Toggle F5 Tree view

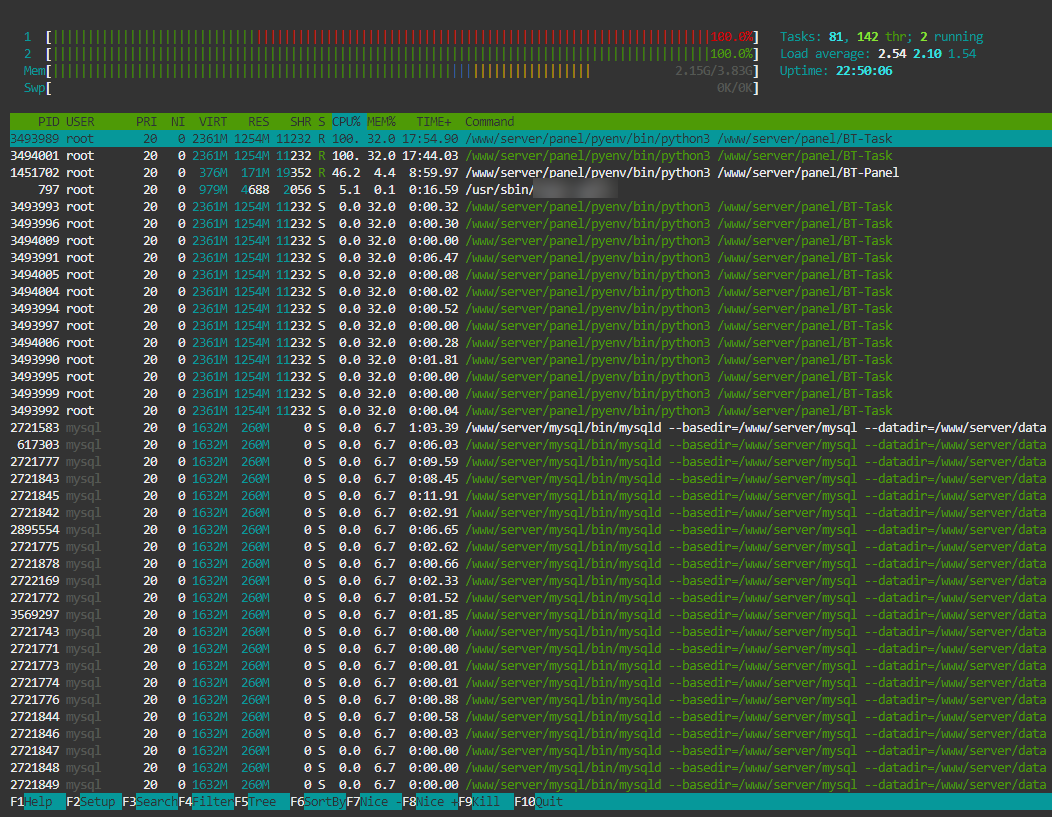pos(262,802)
